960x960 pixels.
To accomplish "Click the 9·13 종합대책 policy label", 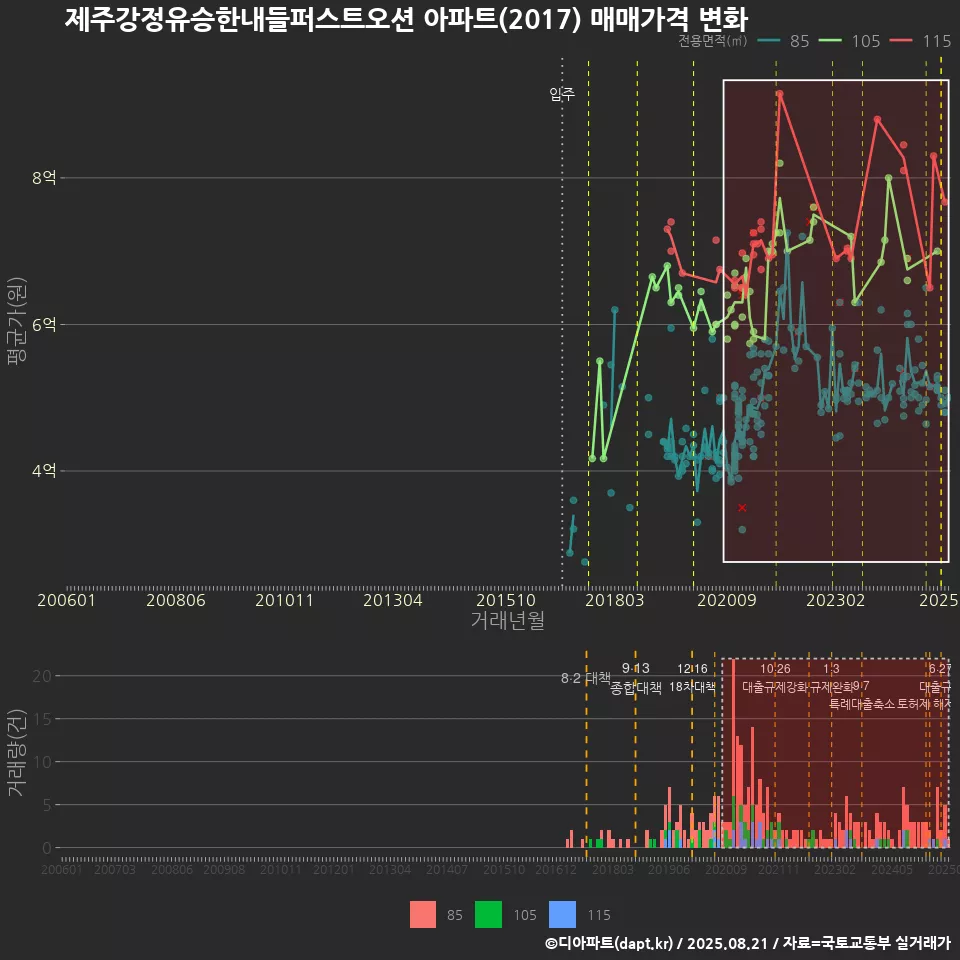I will (636, 678).
